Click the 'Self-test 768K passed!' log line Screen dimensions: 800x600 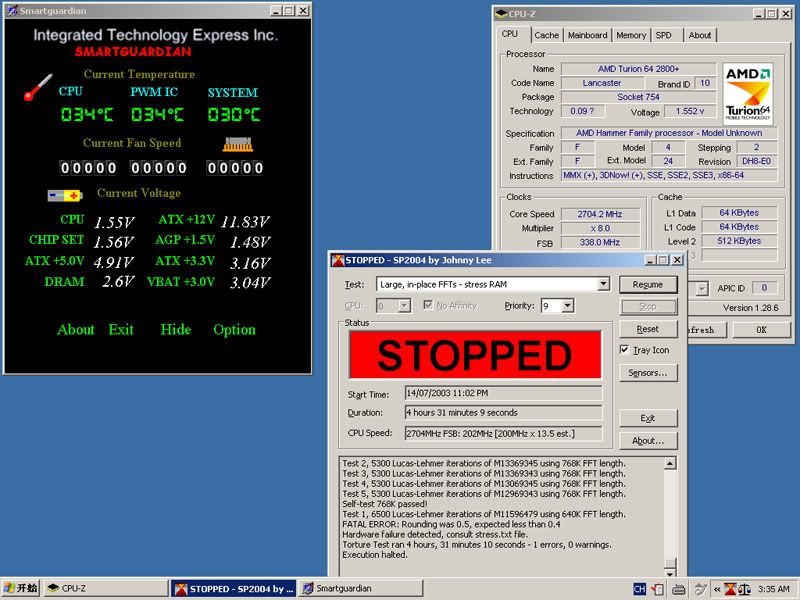[x=385, y=504]
